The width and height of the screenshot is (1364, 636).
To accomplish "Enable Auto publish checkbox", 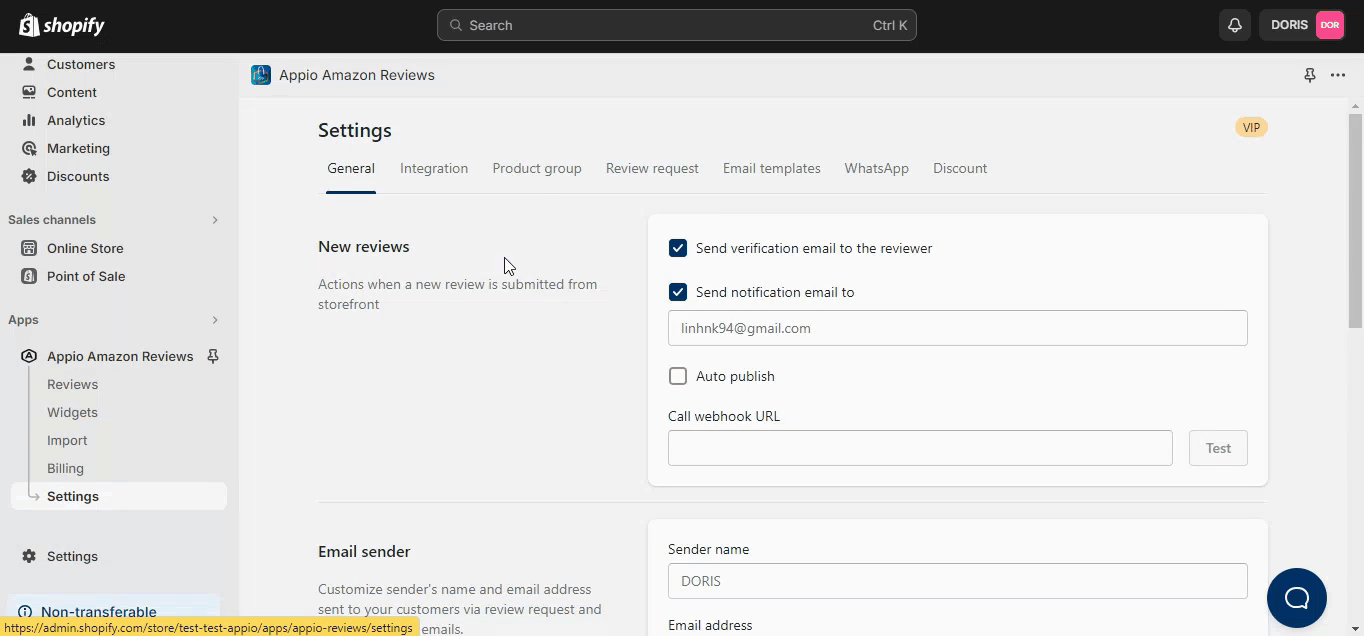I will 678,376.
